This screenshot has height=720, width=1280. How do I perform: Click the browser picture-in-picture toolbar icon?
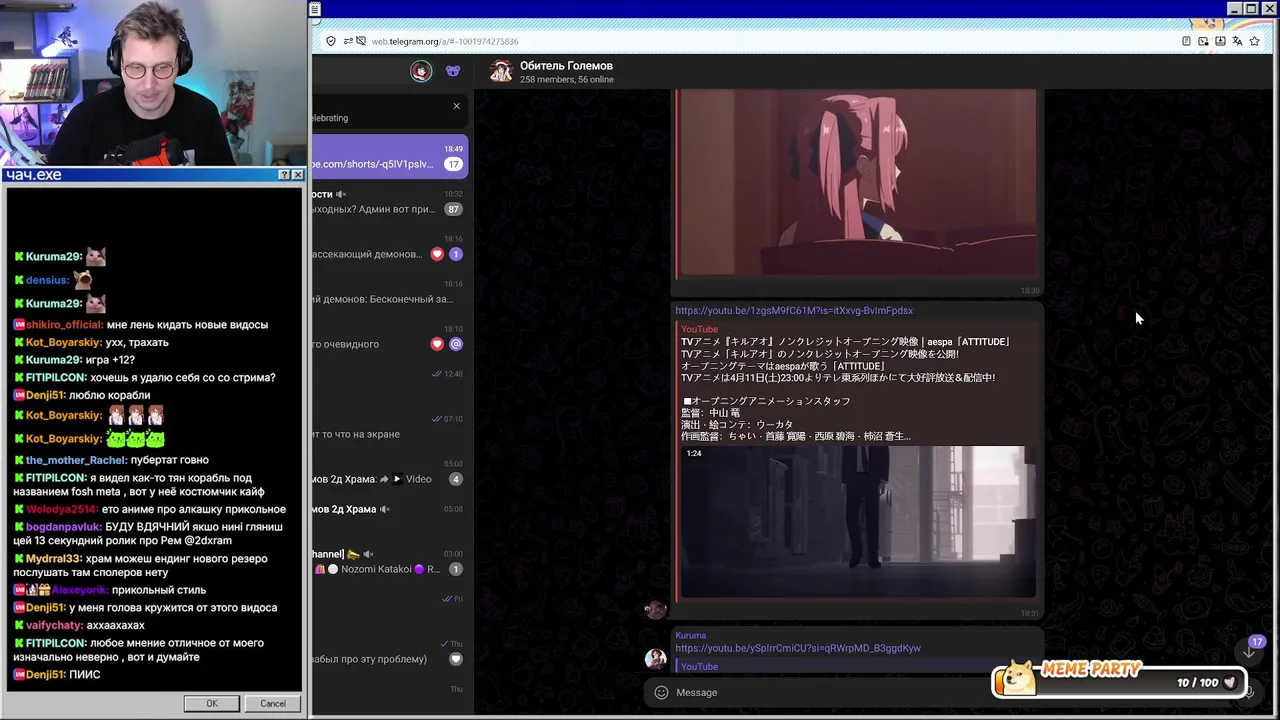(1203, 41)
